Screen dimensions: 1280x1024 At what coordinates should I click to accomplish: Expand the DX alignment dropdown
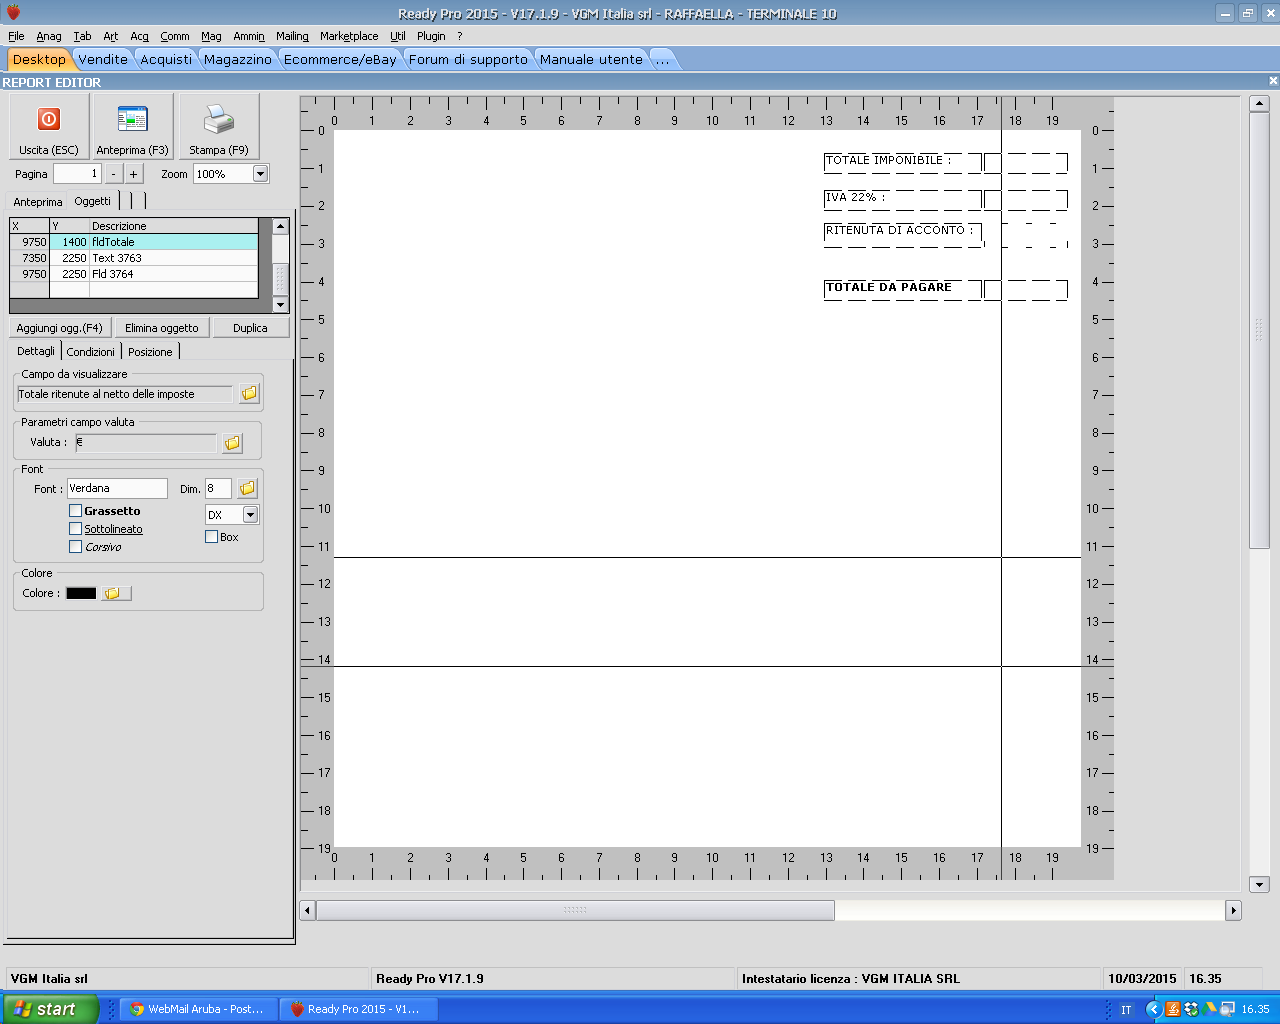(250, 515)
